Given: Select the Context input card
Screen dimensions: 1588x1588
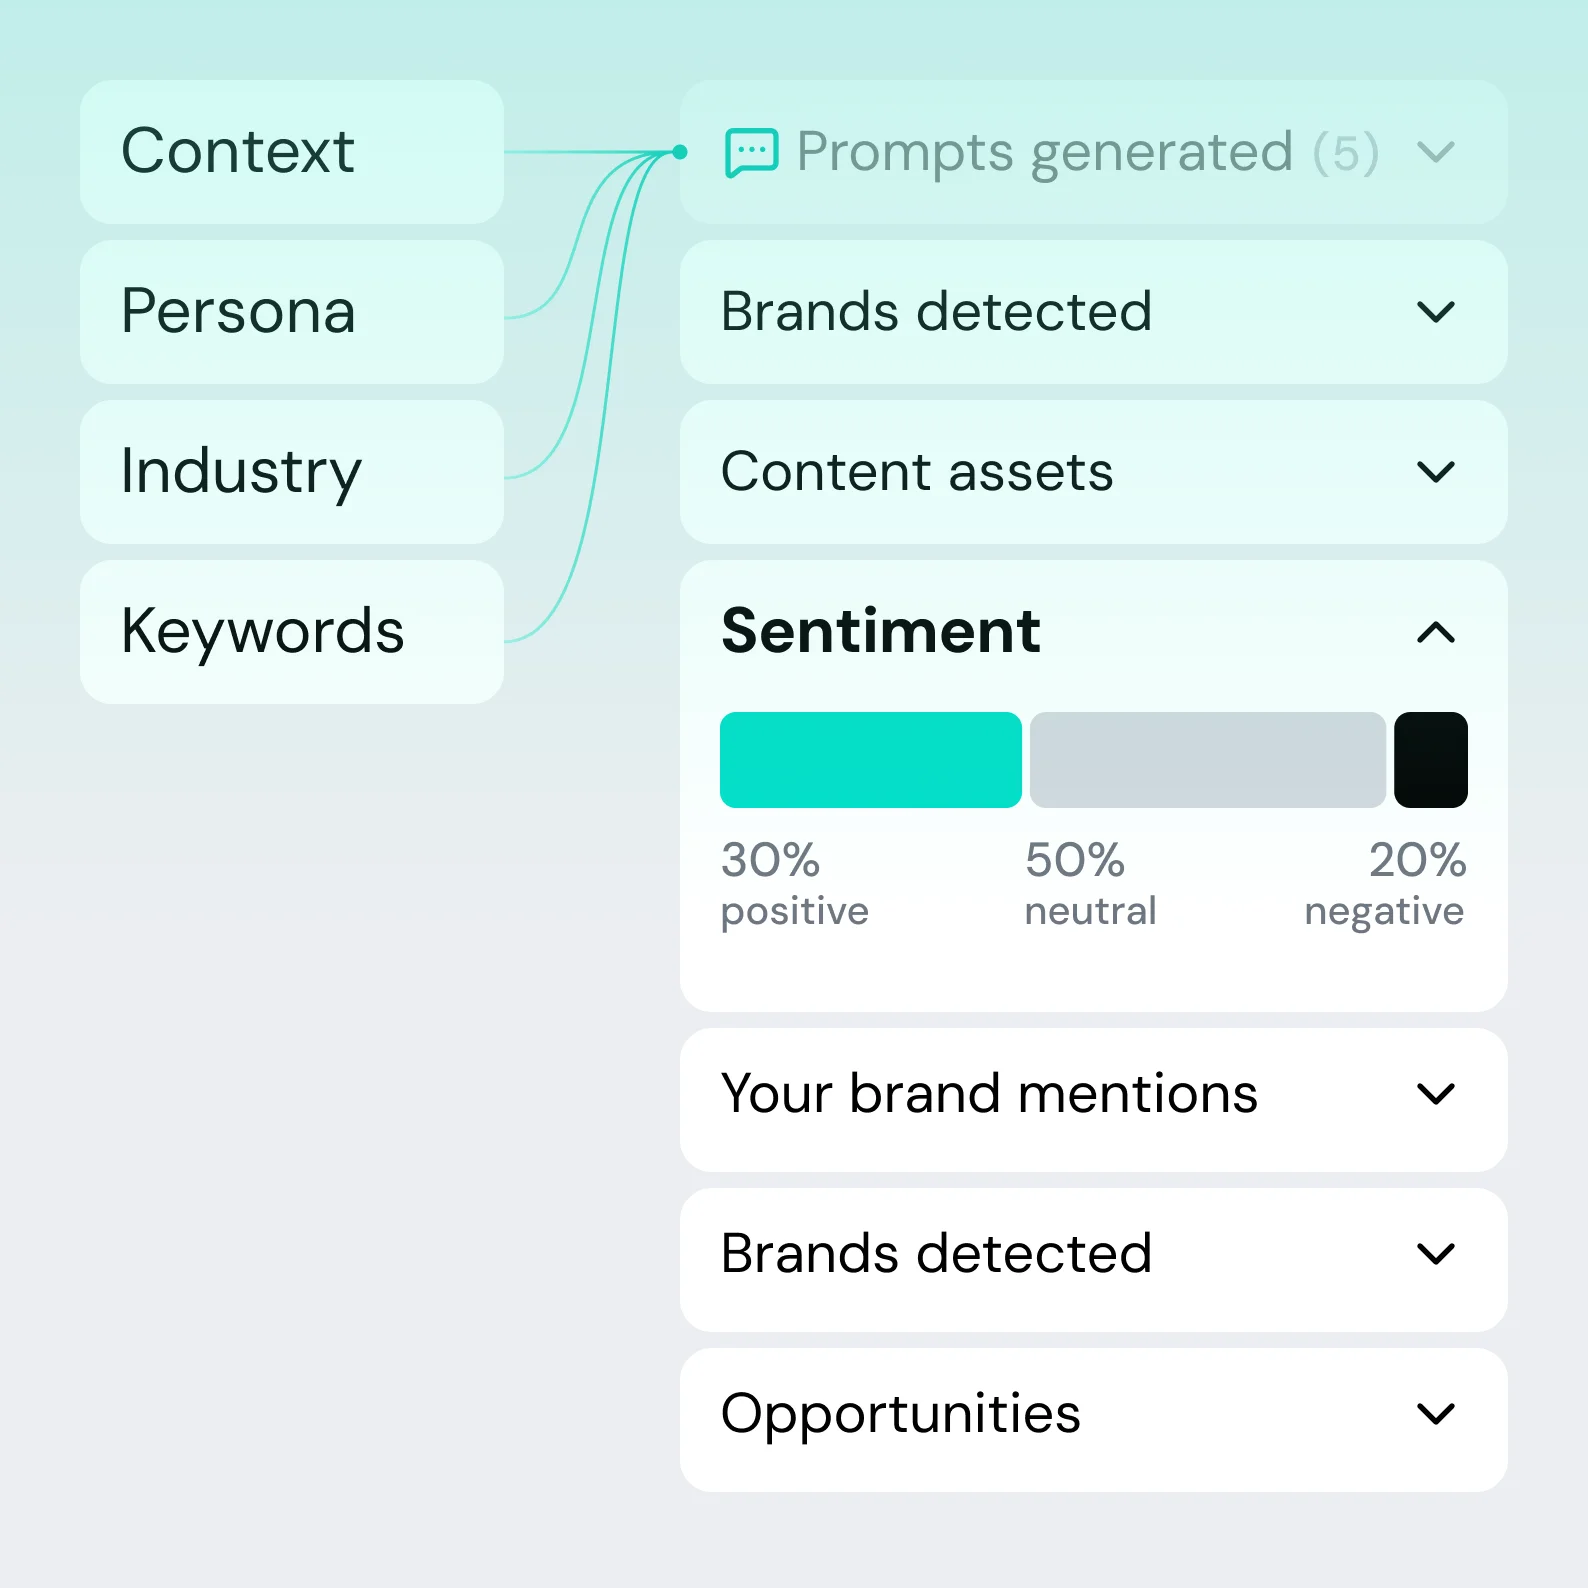Looking at the screenshot, I should pos(291,152).
